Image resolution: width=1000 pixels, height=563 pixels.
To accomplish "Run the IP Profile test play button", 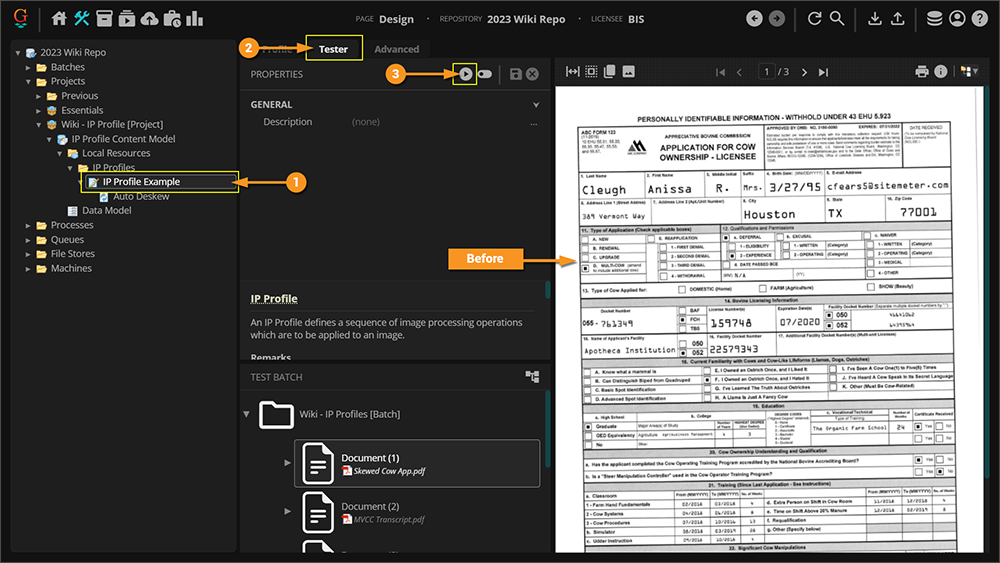I will point(465,74).
